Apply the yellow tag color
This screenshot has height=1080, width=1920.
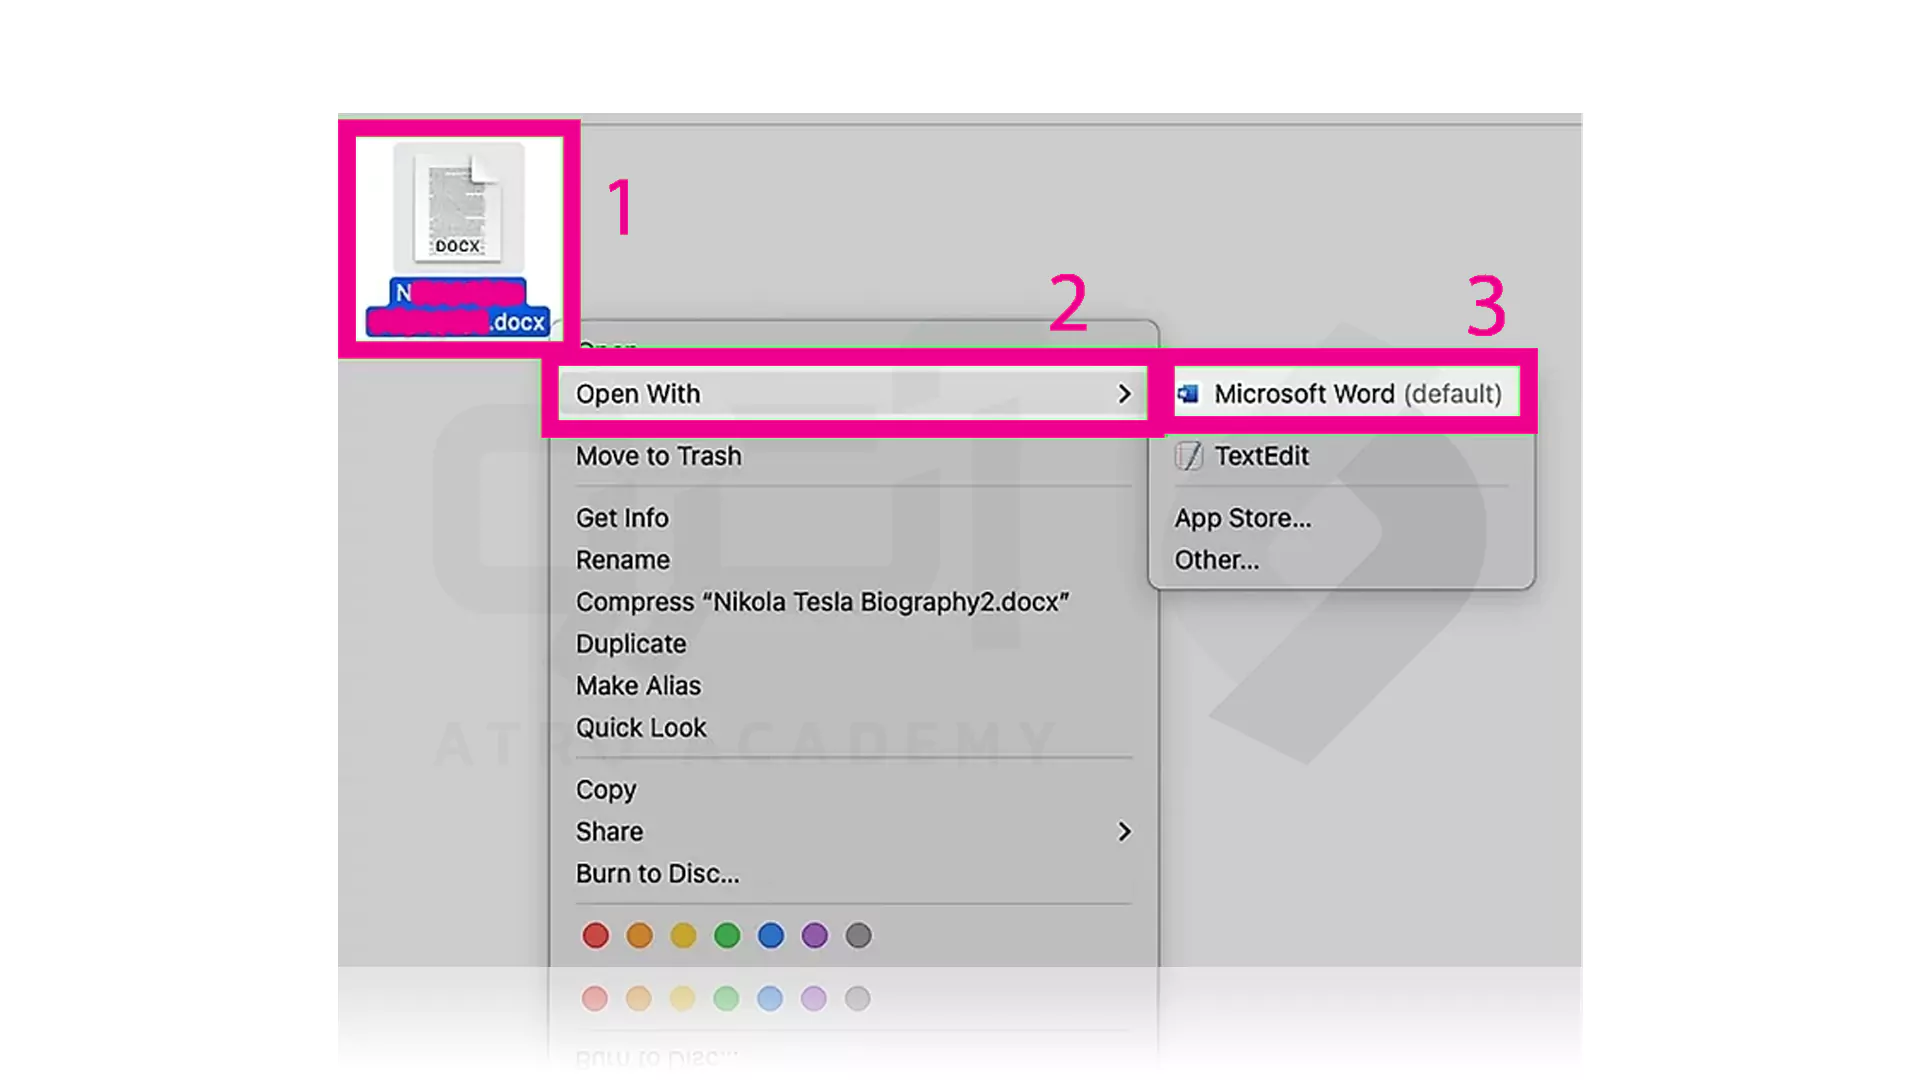[x=683, y=936]
